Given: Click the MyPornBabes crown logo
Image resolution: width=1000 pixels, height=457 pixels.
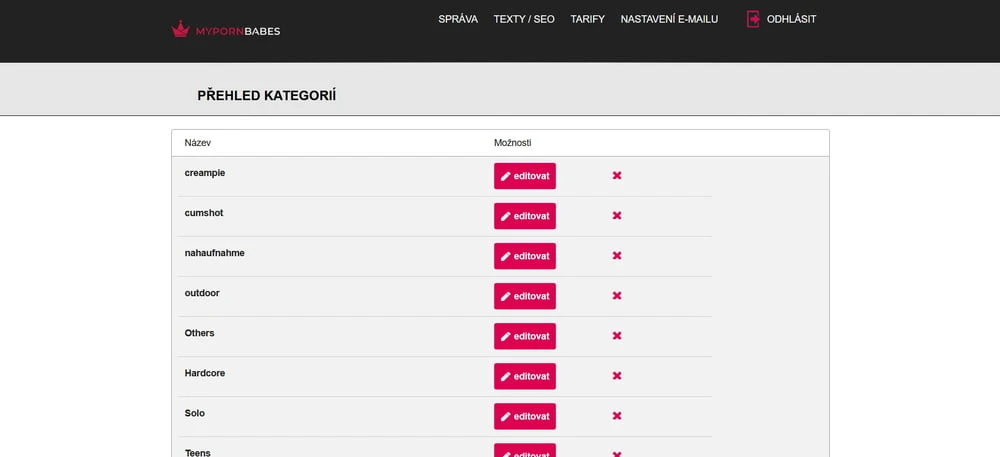Looking at the screenshot, I should coord(181,29).
